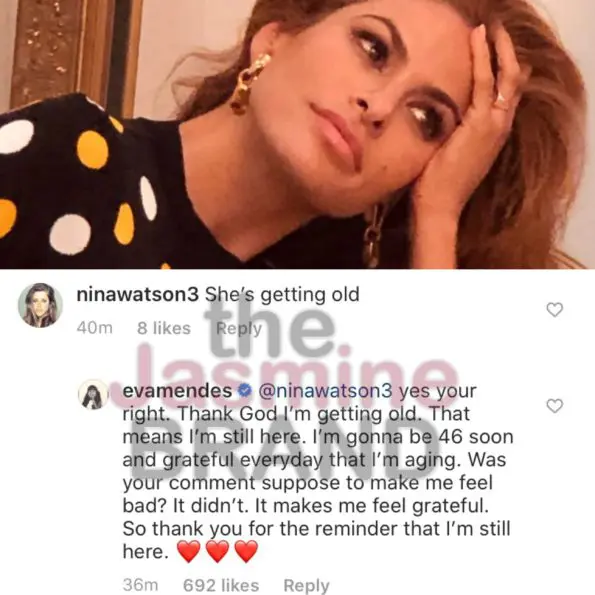Select evamendes's "grateful everyday" reply text
The width and height of the screenshot is (595, 595).
click(318, 471)
